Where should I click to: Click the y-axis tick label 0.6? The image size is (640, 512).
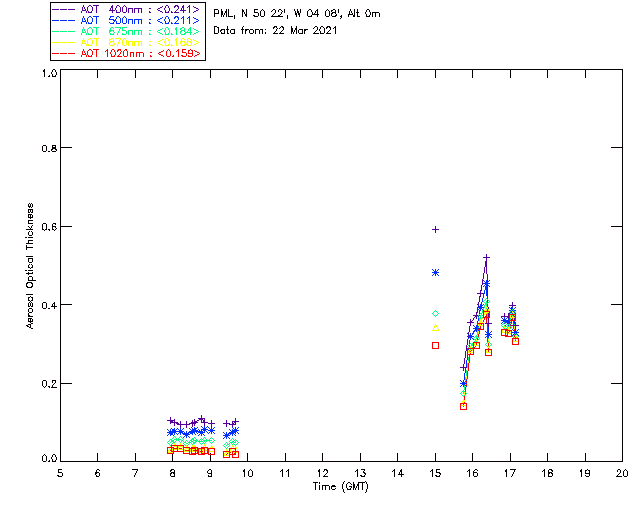tap(49, 227)
